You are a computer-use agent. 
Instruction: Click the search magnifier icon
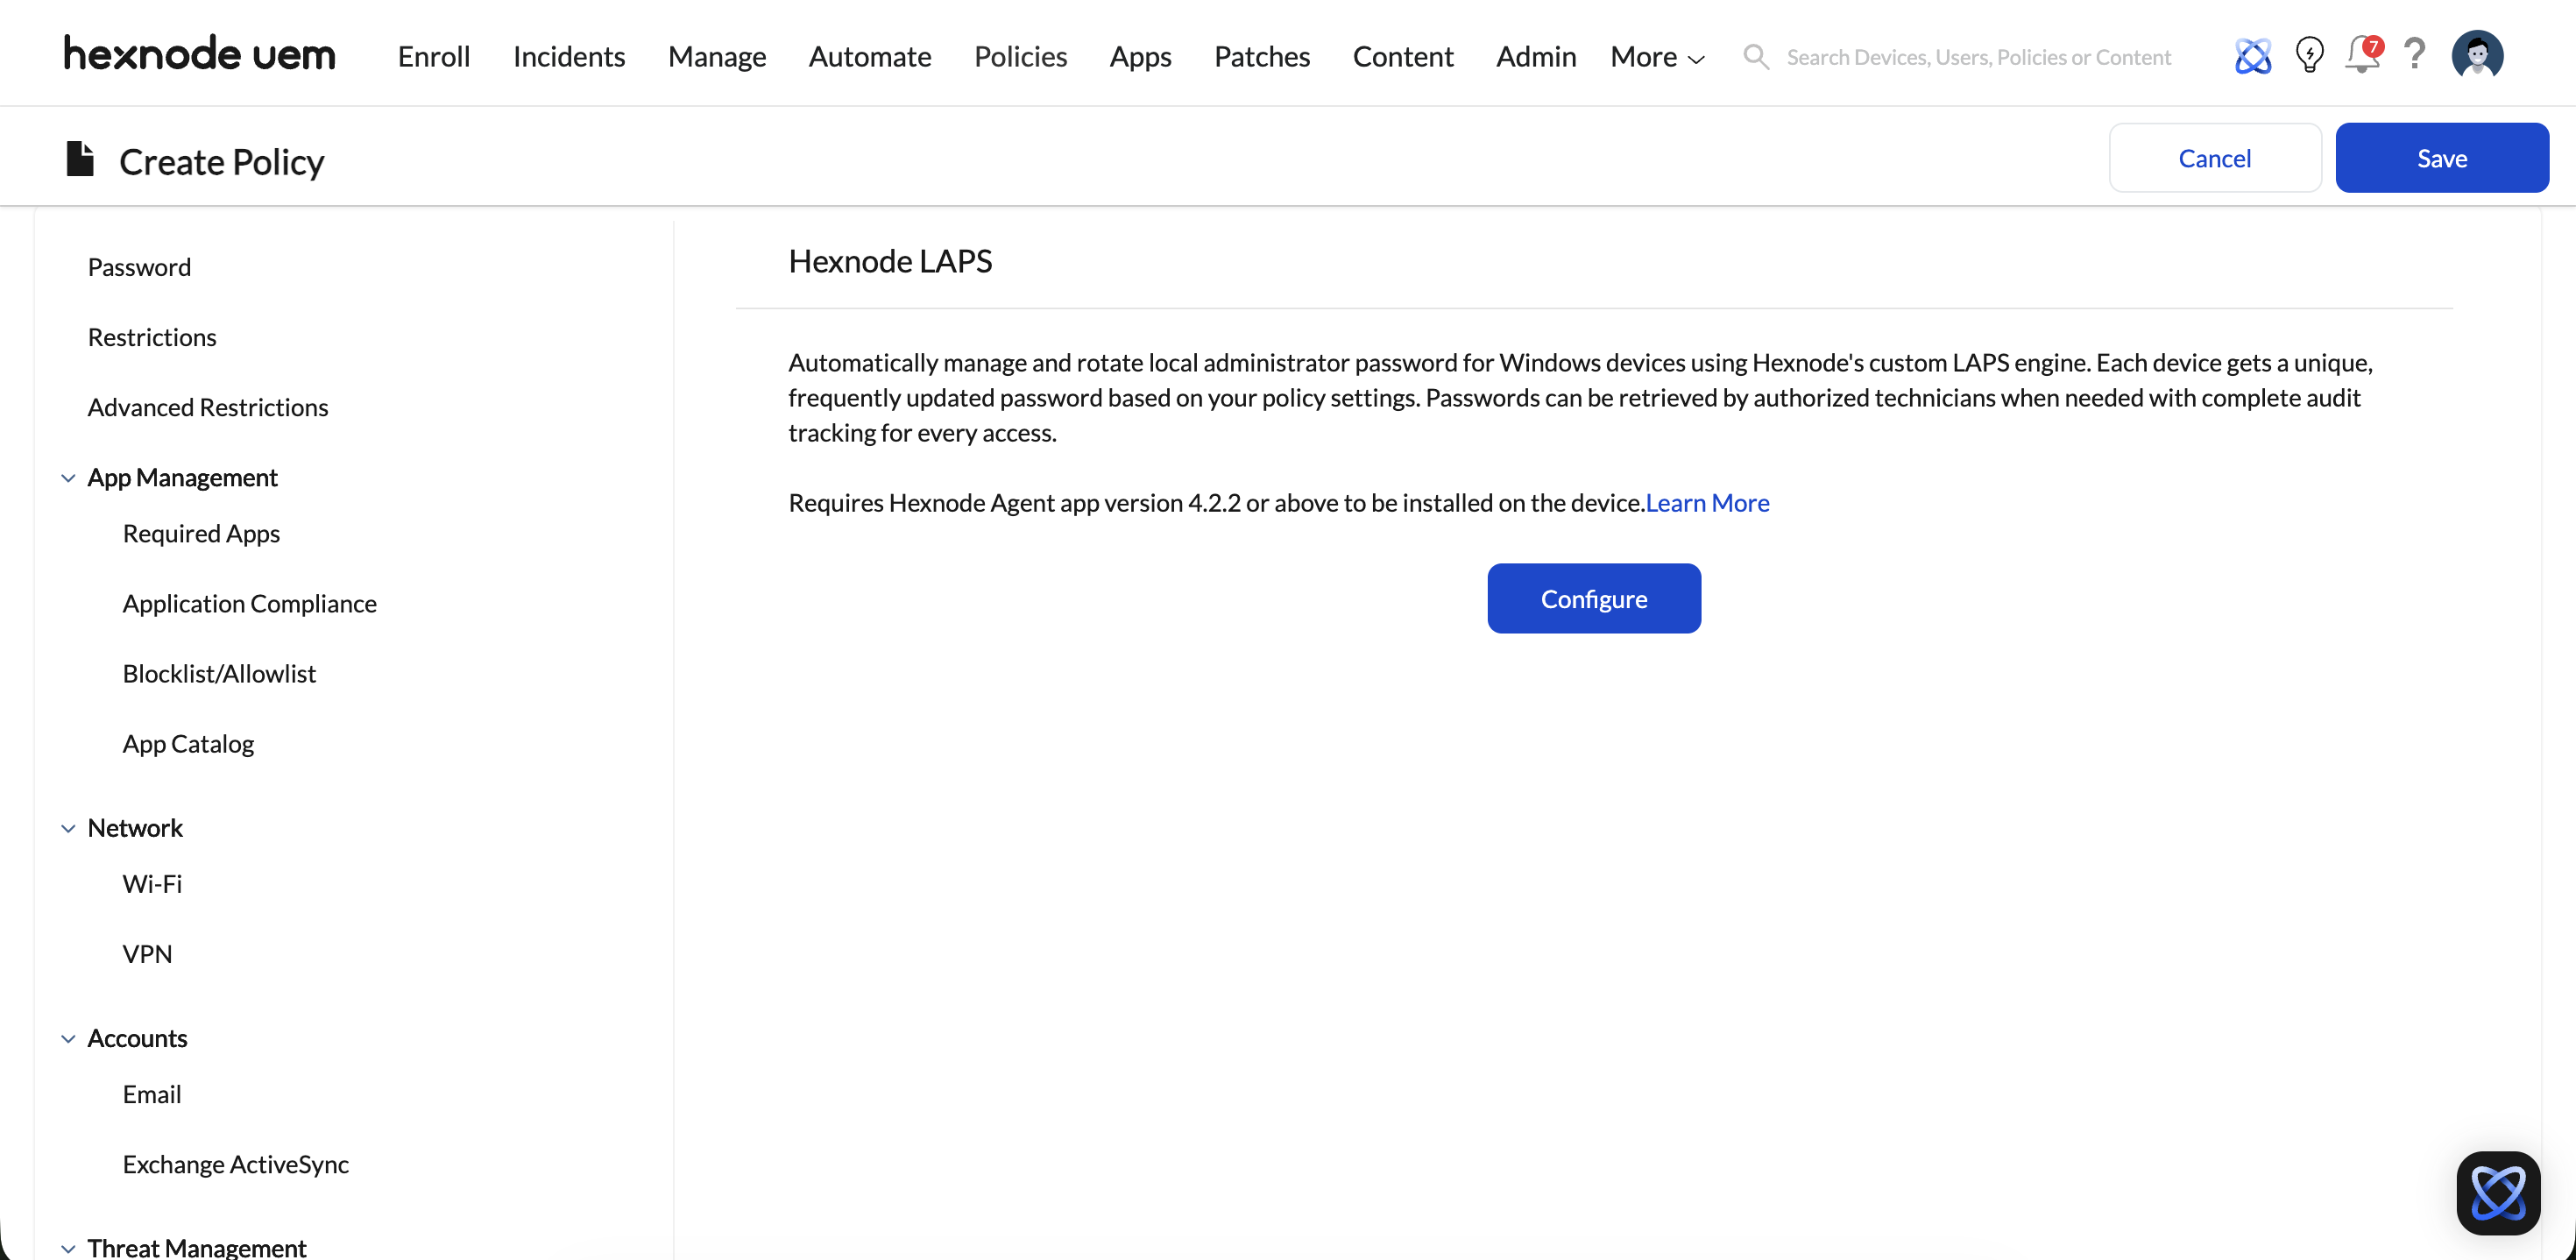click(x=1756, y=57)
